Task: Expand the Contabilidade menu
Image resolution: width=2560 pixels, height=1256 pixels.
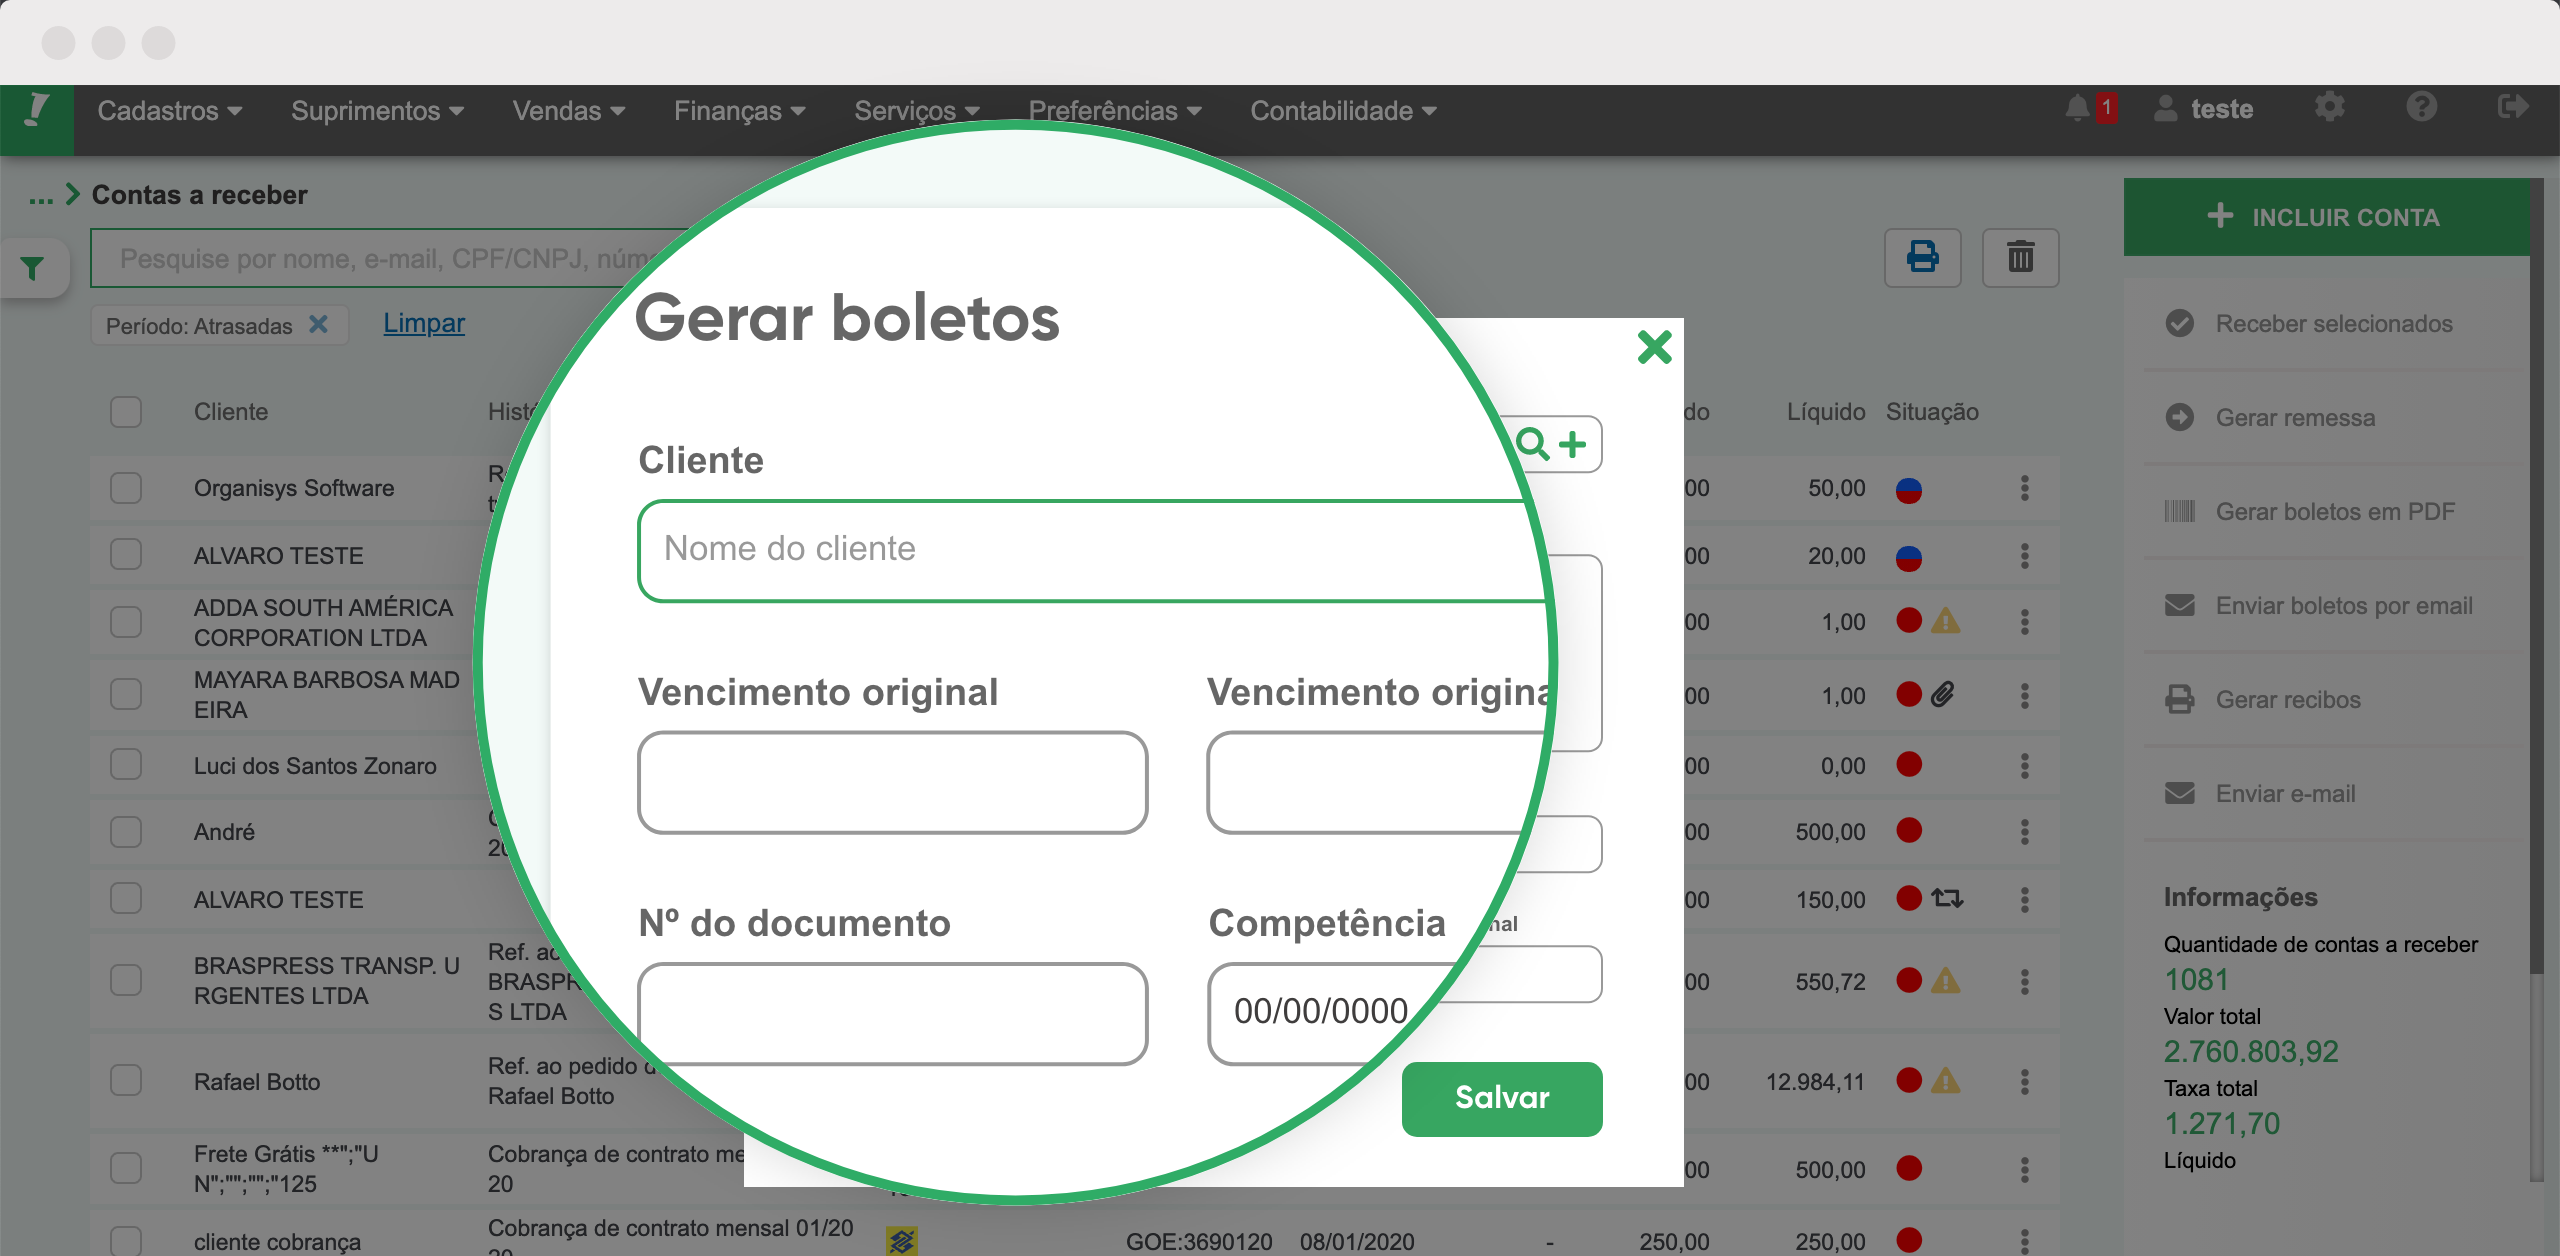Action: pos(1343,110)
